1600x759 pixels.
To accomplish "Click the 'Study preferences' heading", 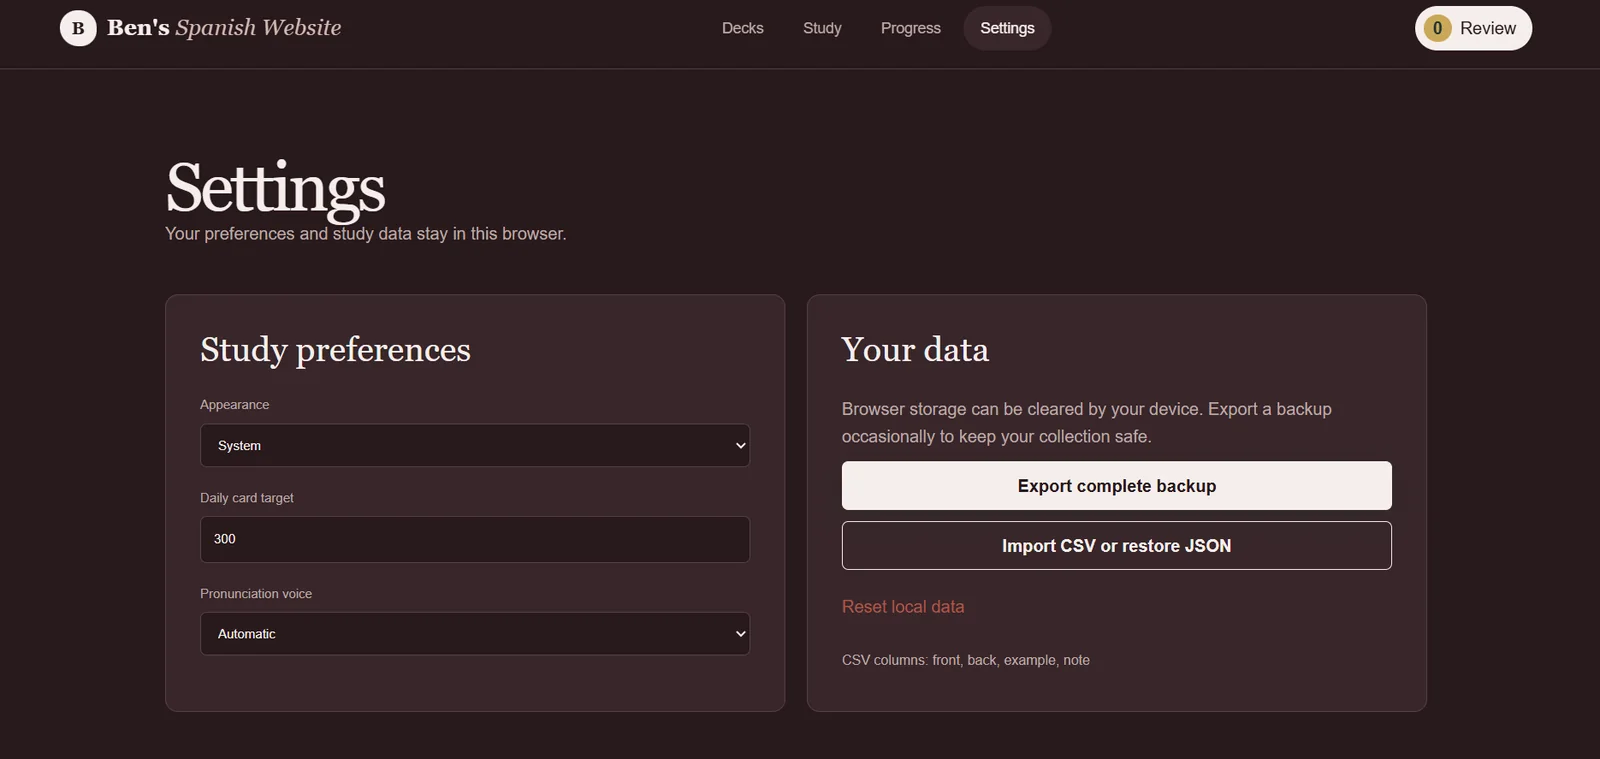I will tap(335, 350).
